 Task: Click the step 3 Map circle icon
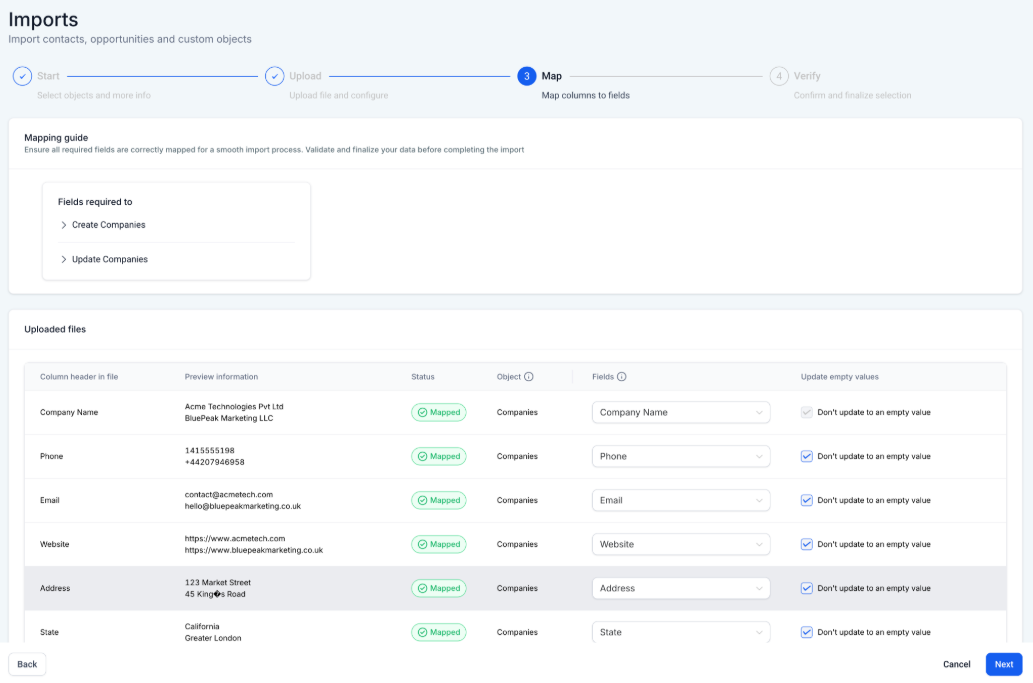(526, 76)
